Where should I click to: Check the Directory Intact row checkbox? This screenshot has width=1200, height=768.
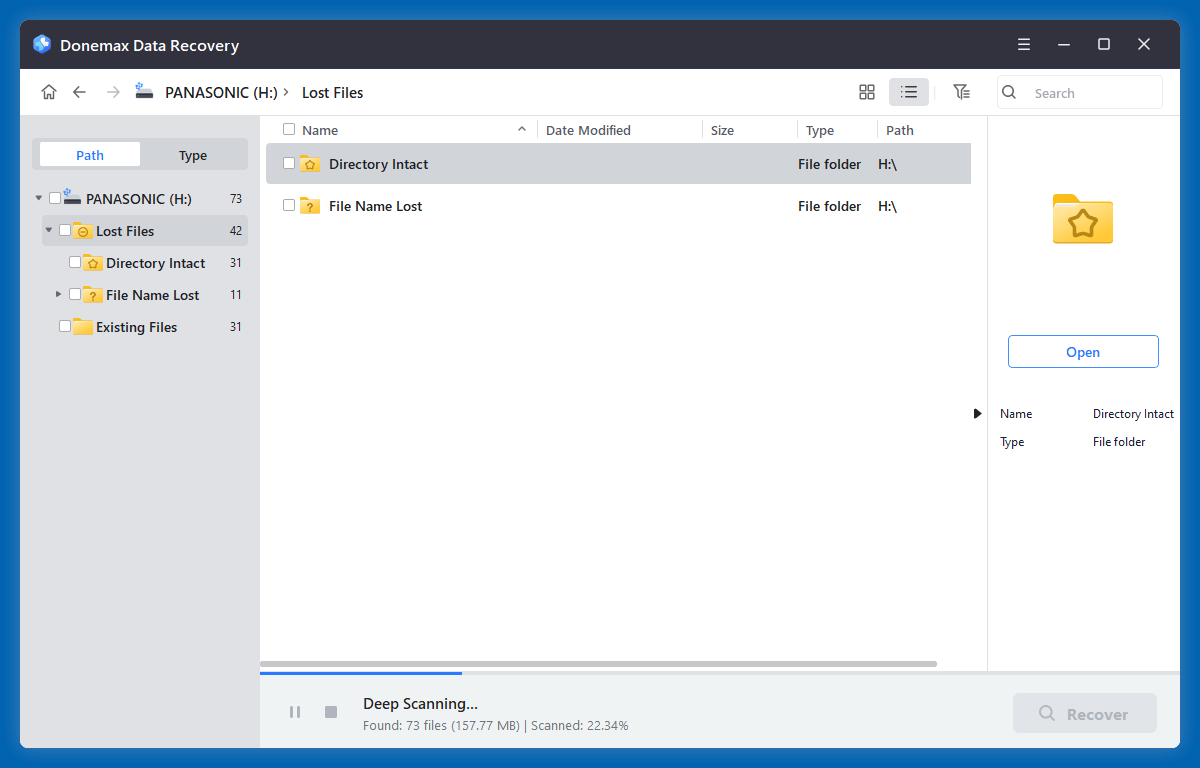coord(289,163)
